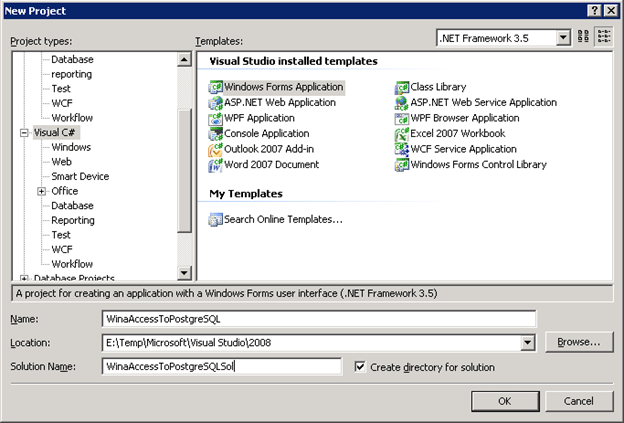Screen dimensions: 624x423
Task: Cancel the New Project dialog
Action: click(x=579, y=401)
